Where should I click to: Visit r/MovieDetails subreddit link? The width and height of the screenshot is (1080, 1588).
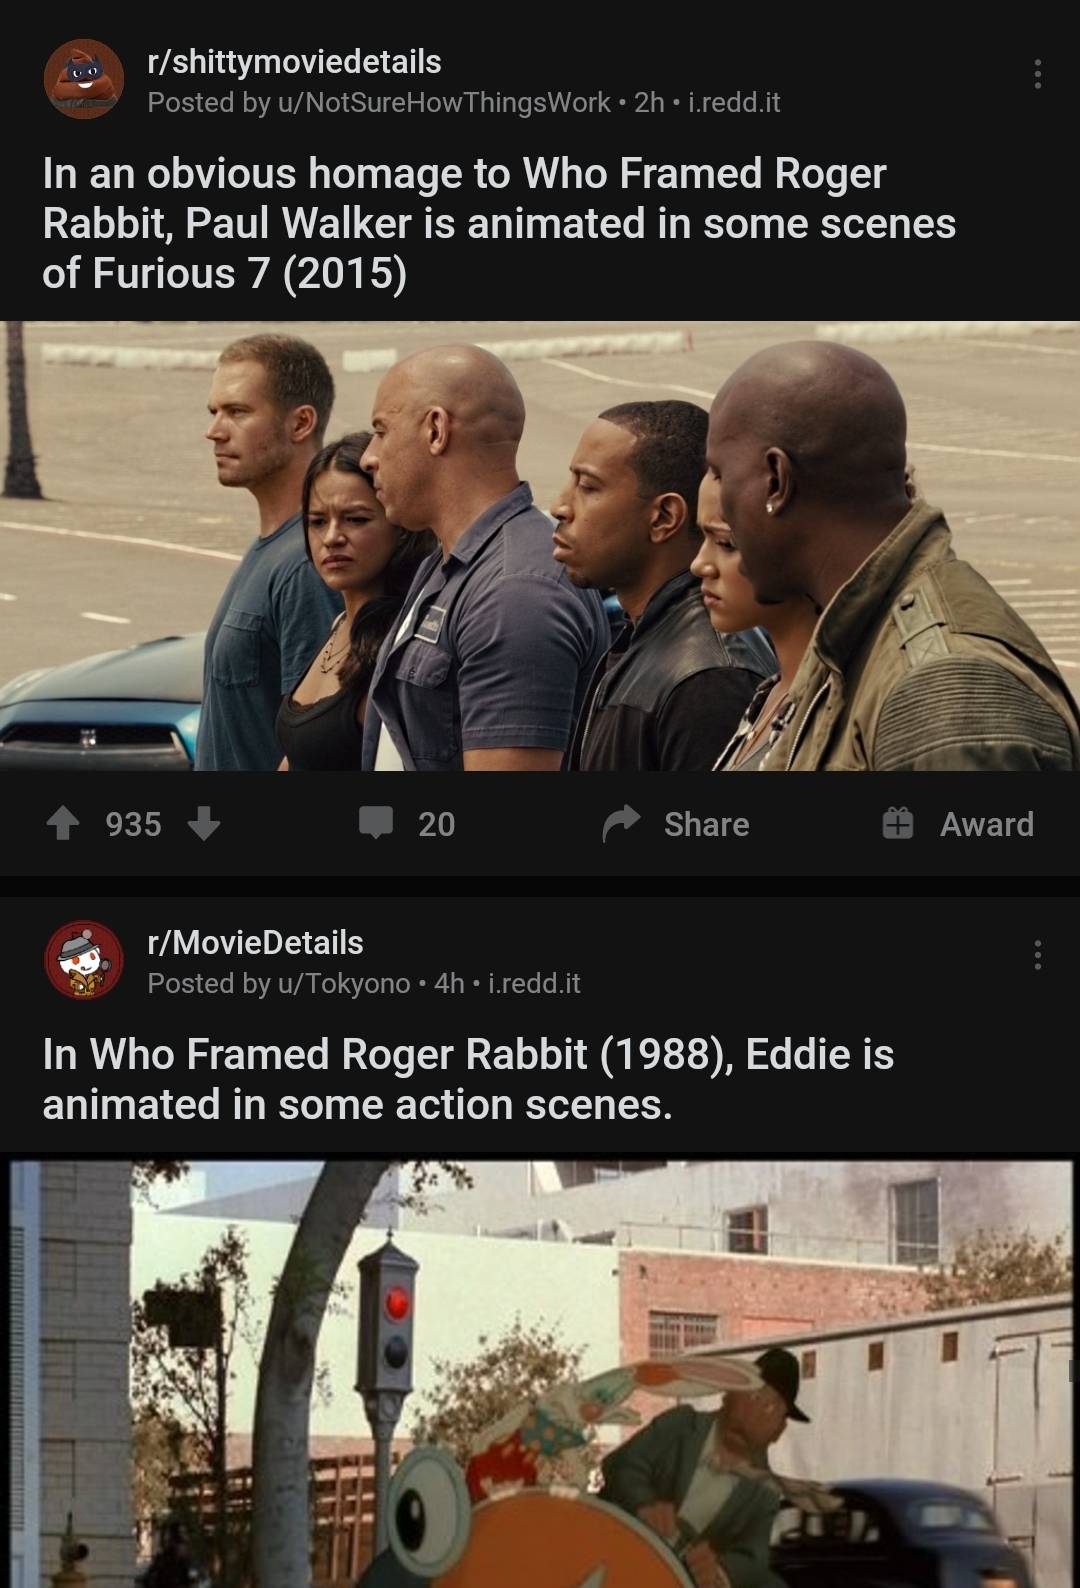(255, 943)
